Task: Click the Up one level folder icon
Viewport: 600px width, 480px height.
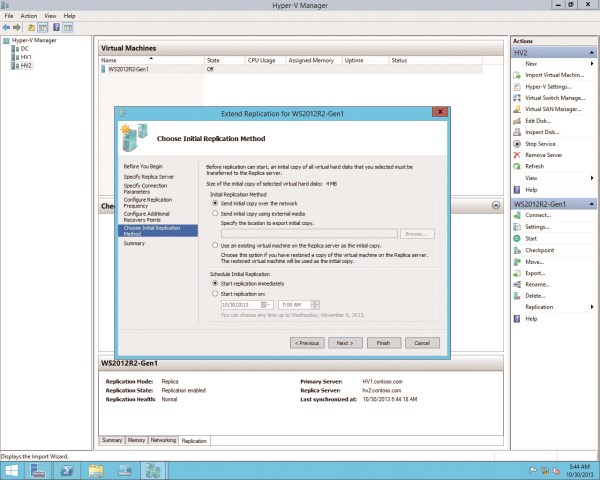Action: point(31,28)
